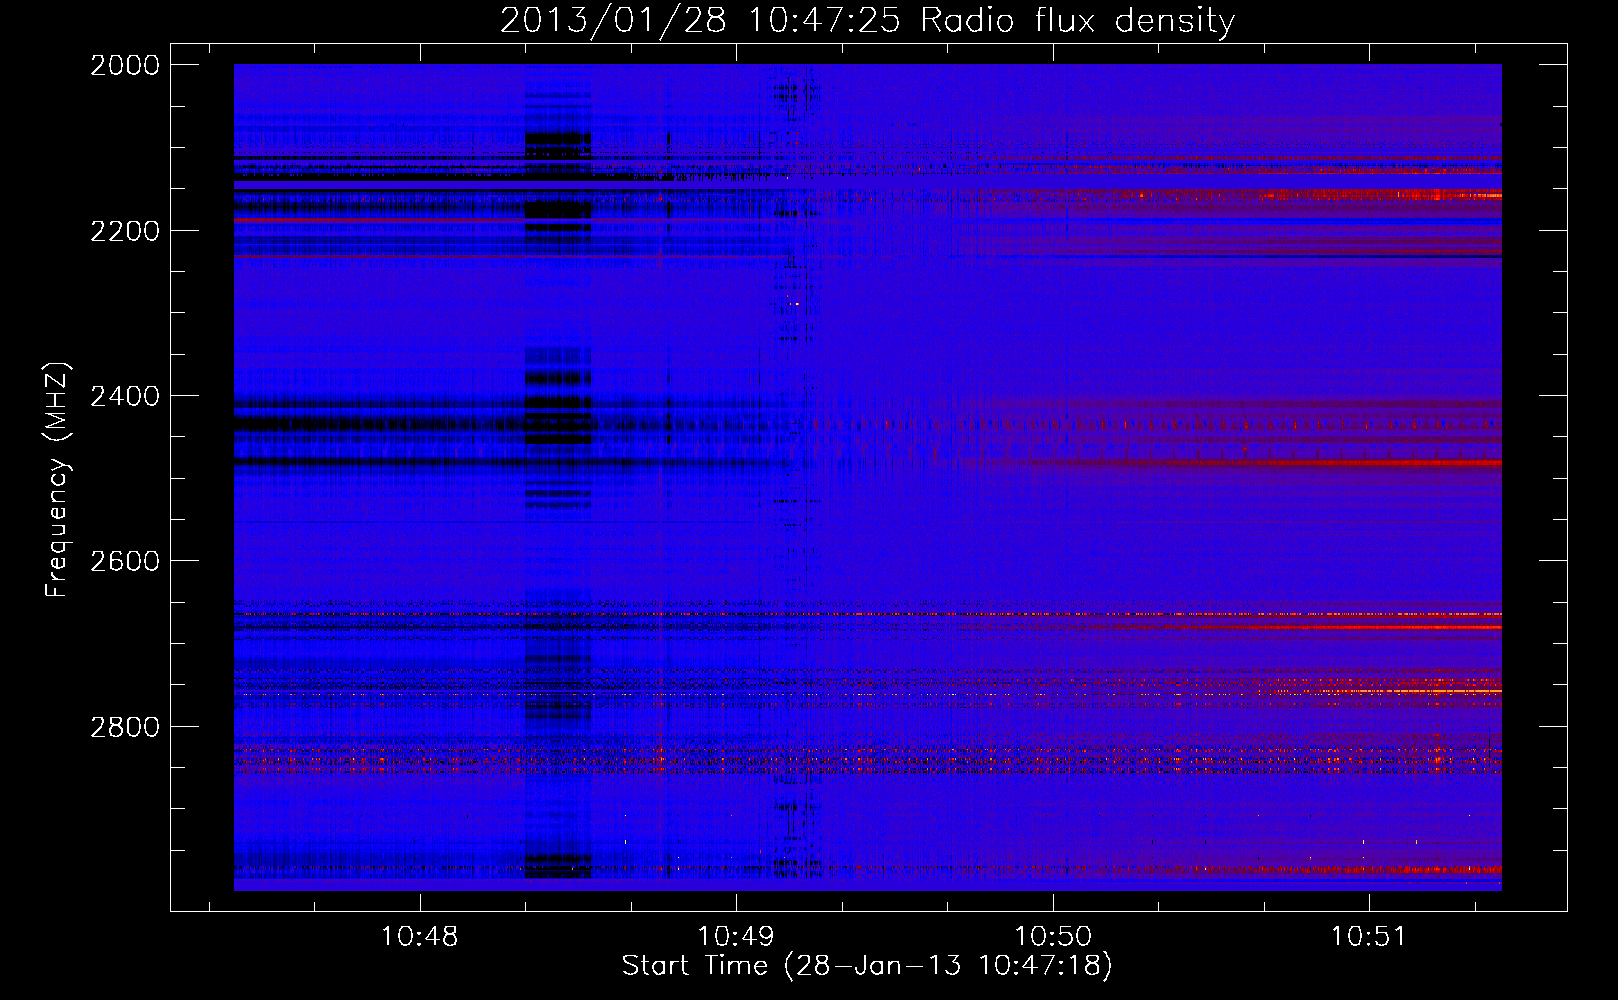Click the 2600 frequency axis label

(x=124, y=561)
